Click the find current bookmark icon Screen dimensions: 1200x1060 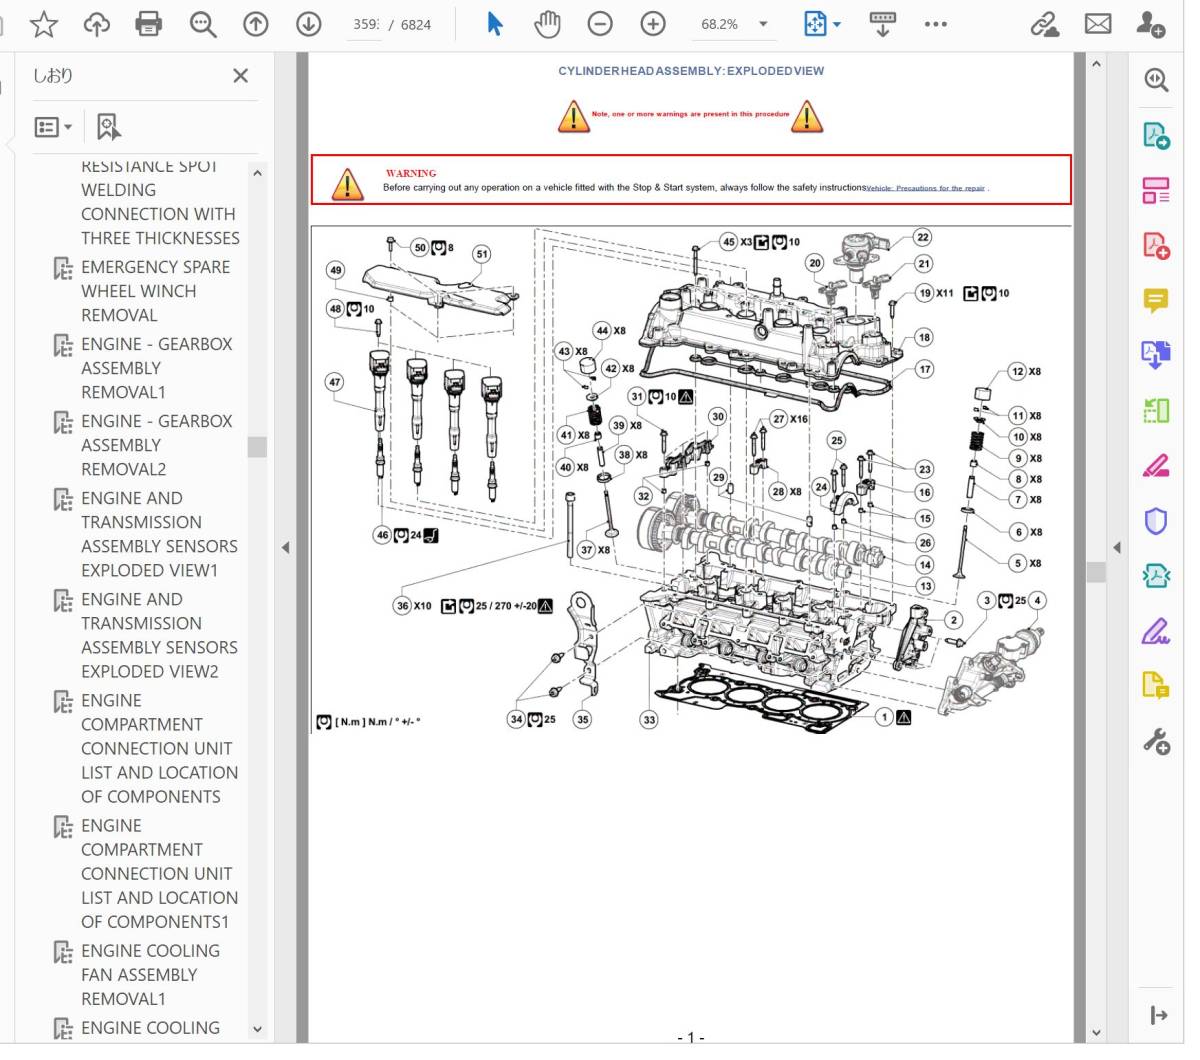point(108,127)
